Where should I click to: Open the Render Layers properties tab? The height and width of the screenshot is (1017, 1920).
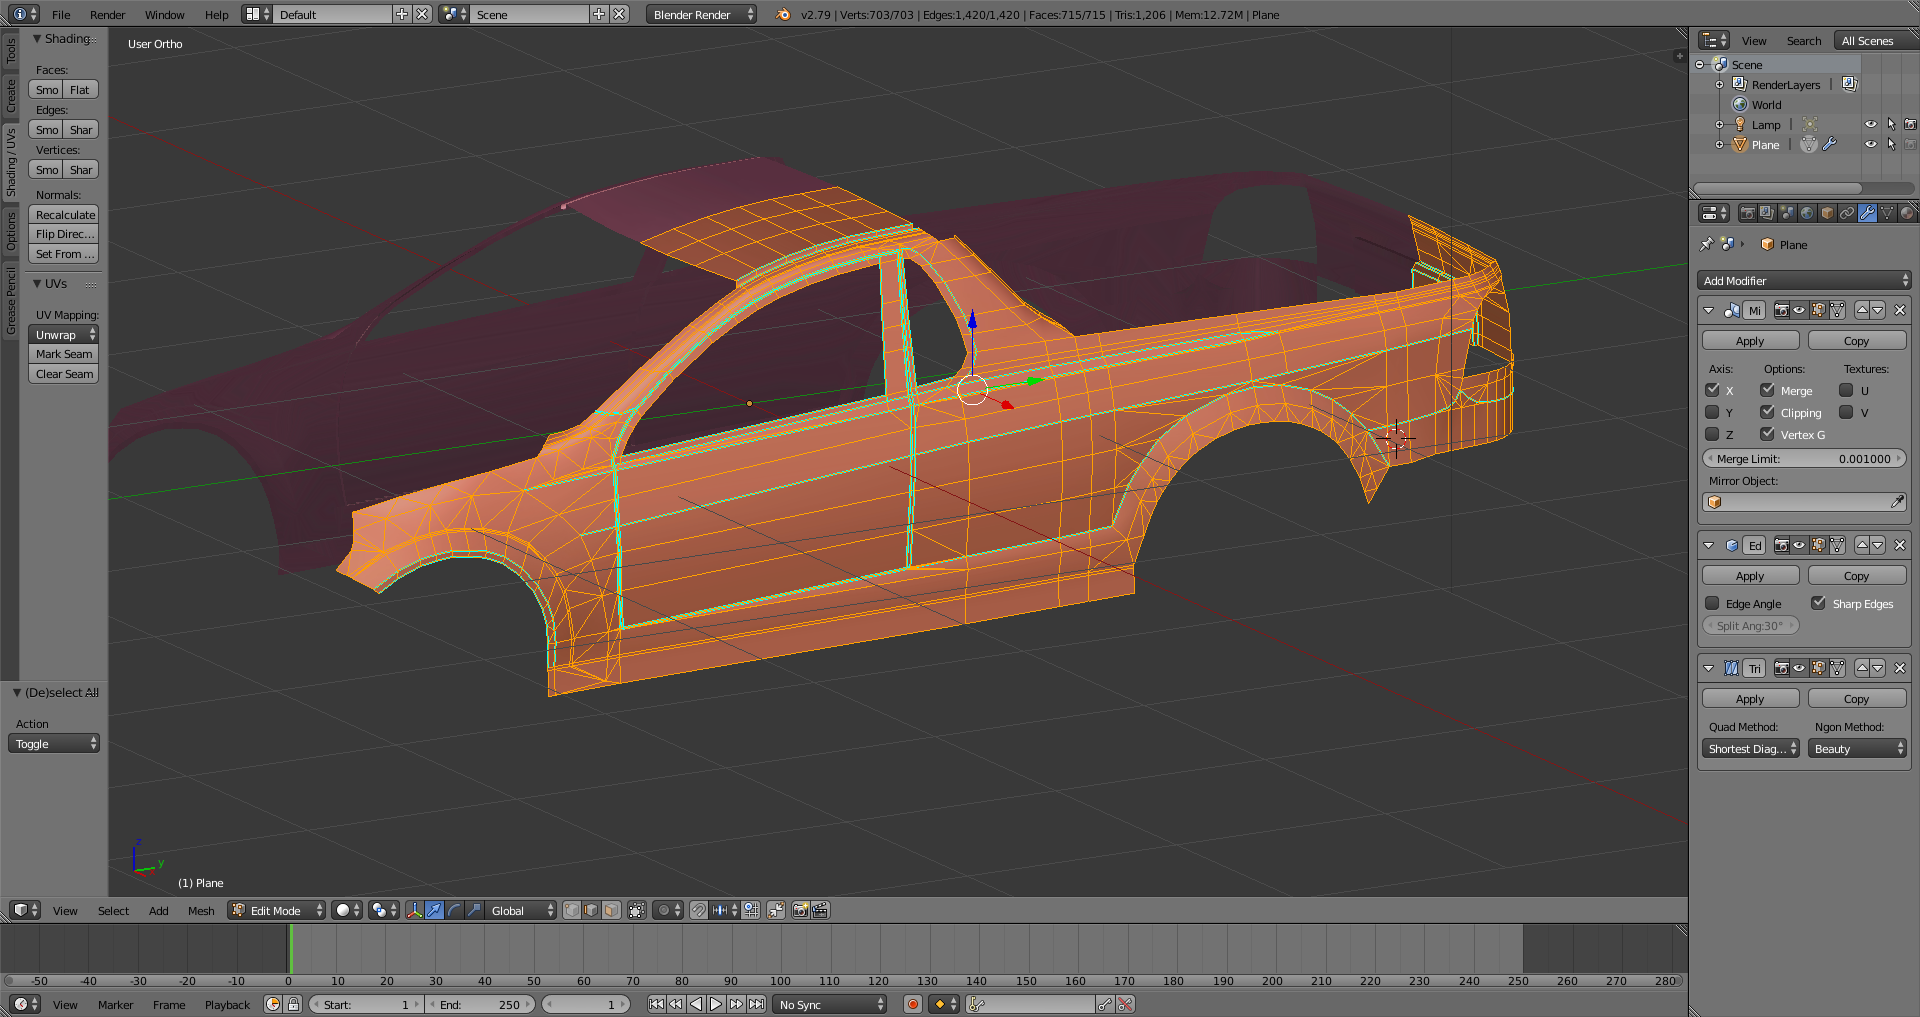click(1767, 213)
